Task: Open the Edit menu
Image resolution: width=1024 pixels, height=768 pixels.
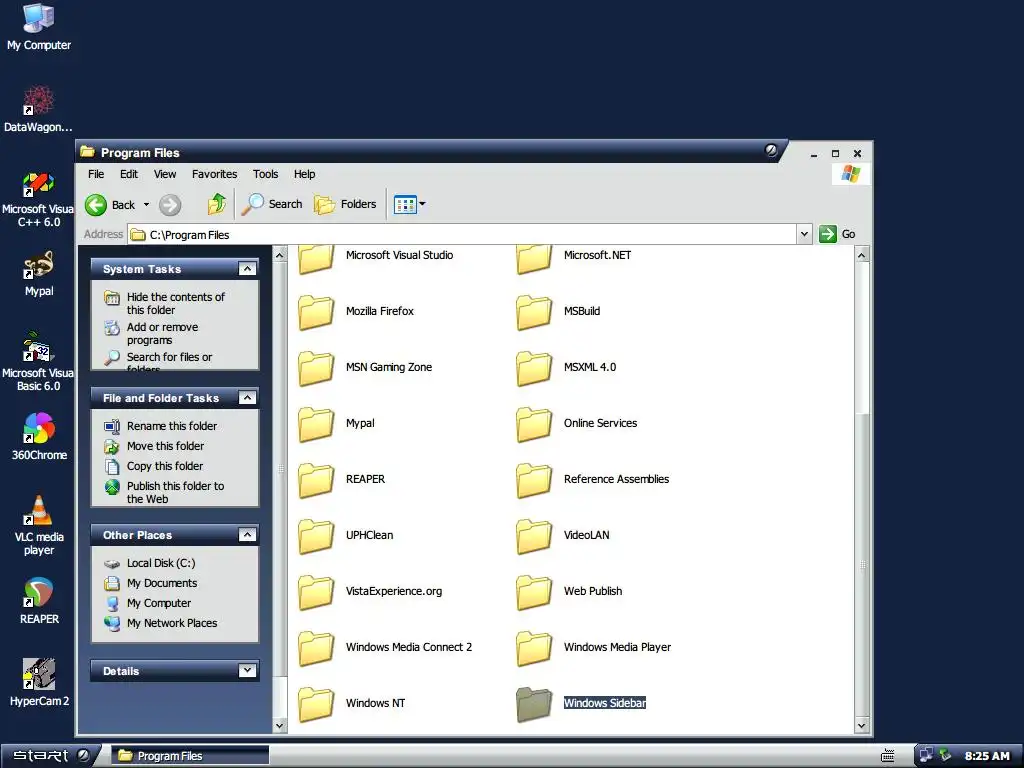Action: click(129, 174)
